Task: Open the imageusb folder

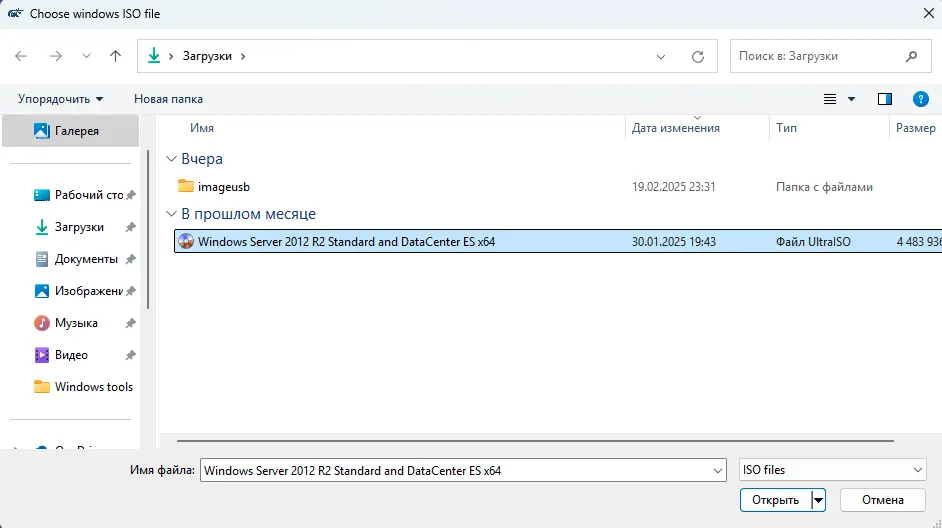Action: [x=223, y=186]
